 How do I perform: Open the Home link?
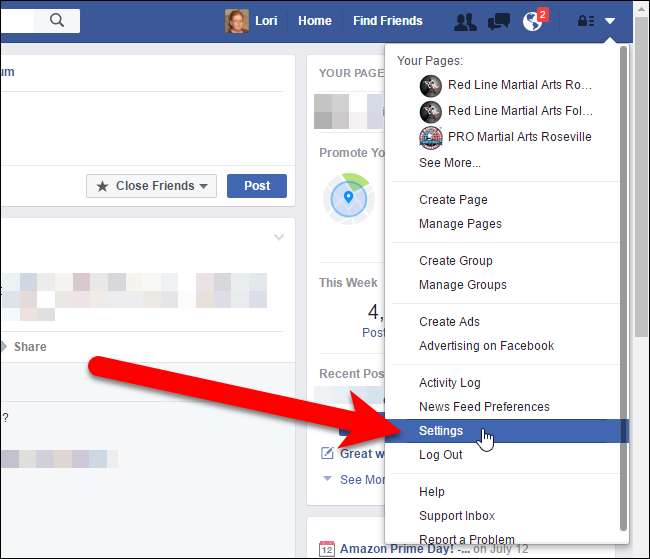pos(315,21)
